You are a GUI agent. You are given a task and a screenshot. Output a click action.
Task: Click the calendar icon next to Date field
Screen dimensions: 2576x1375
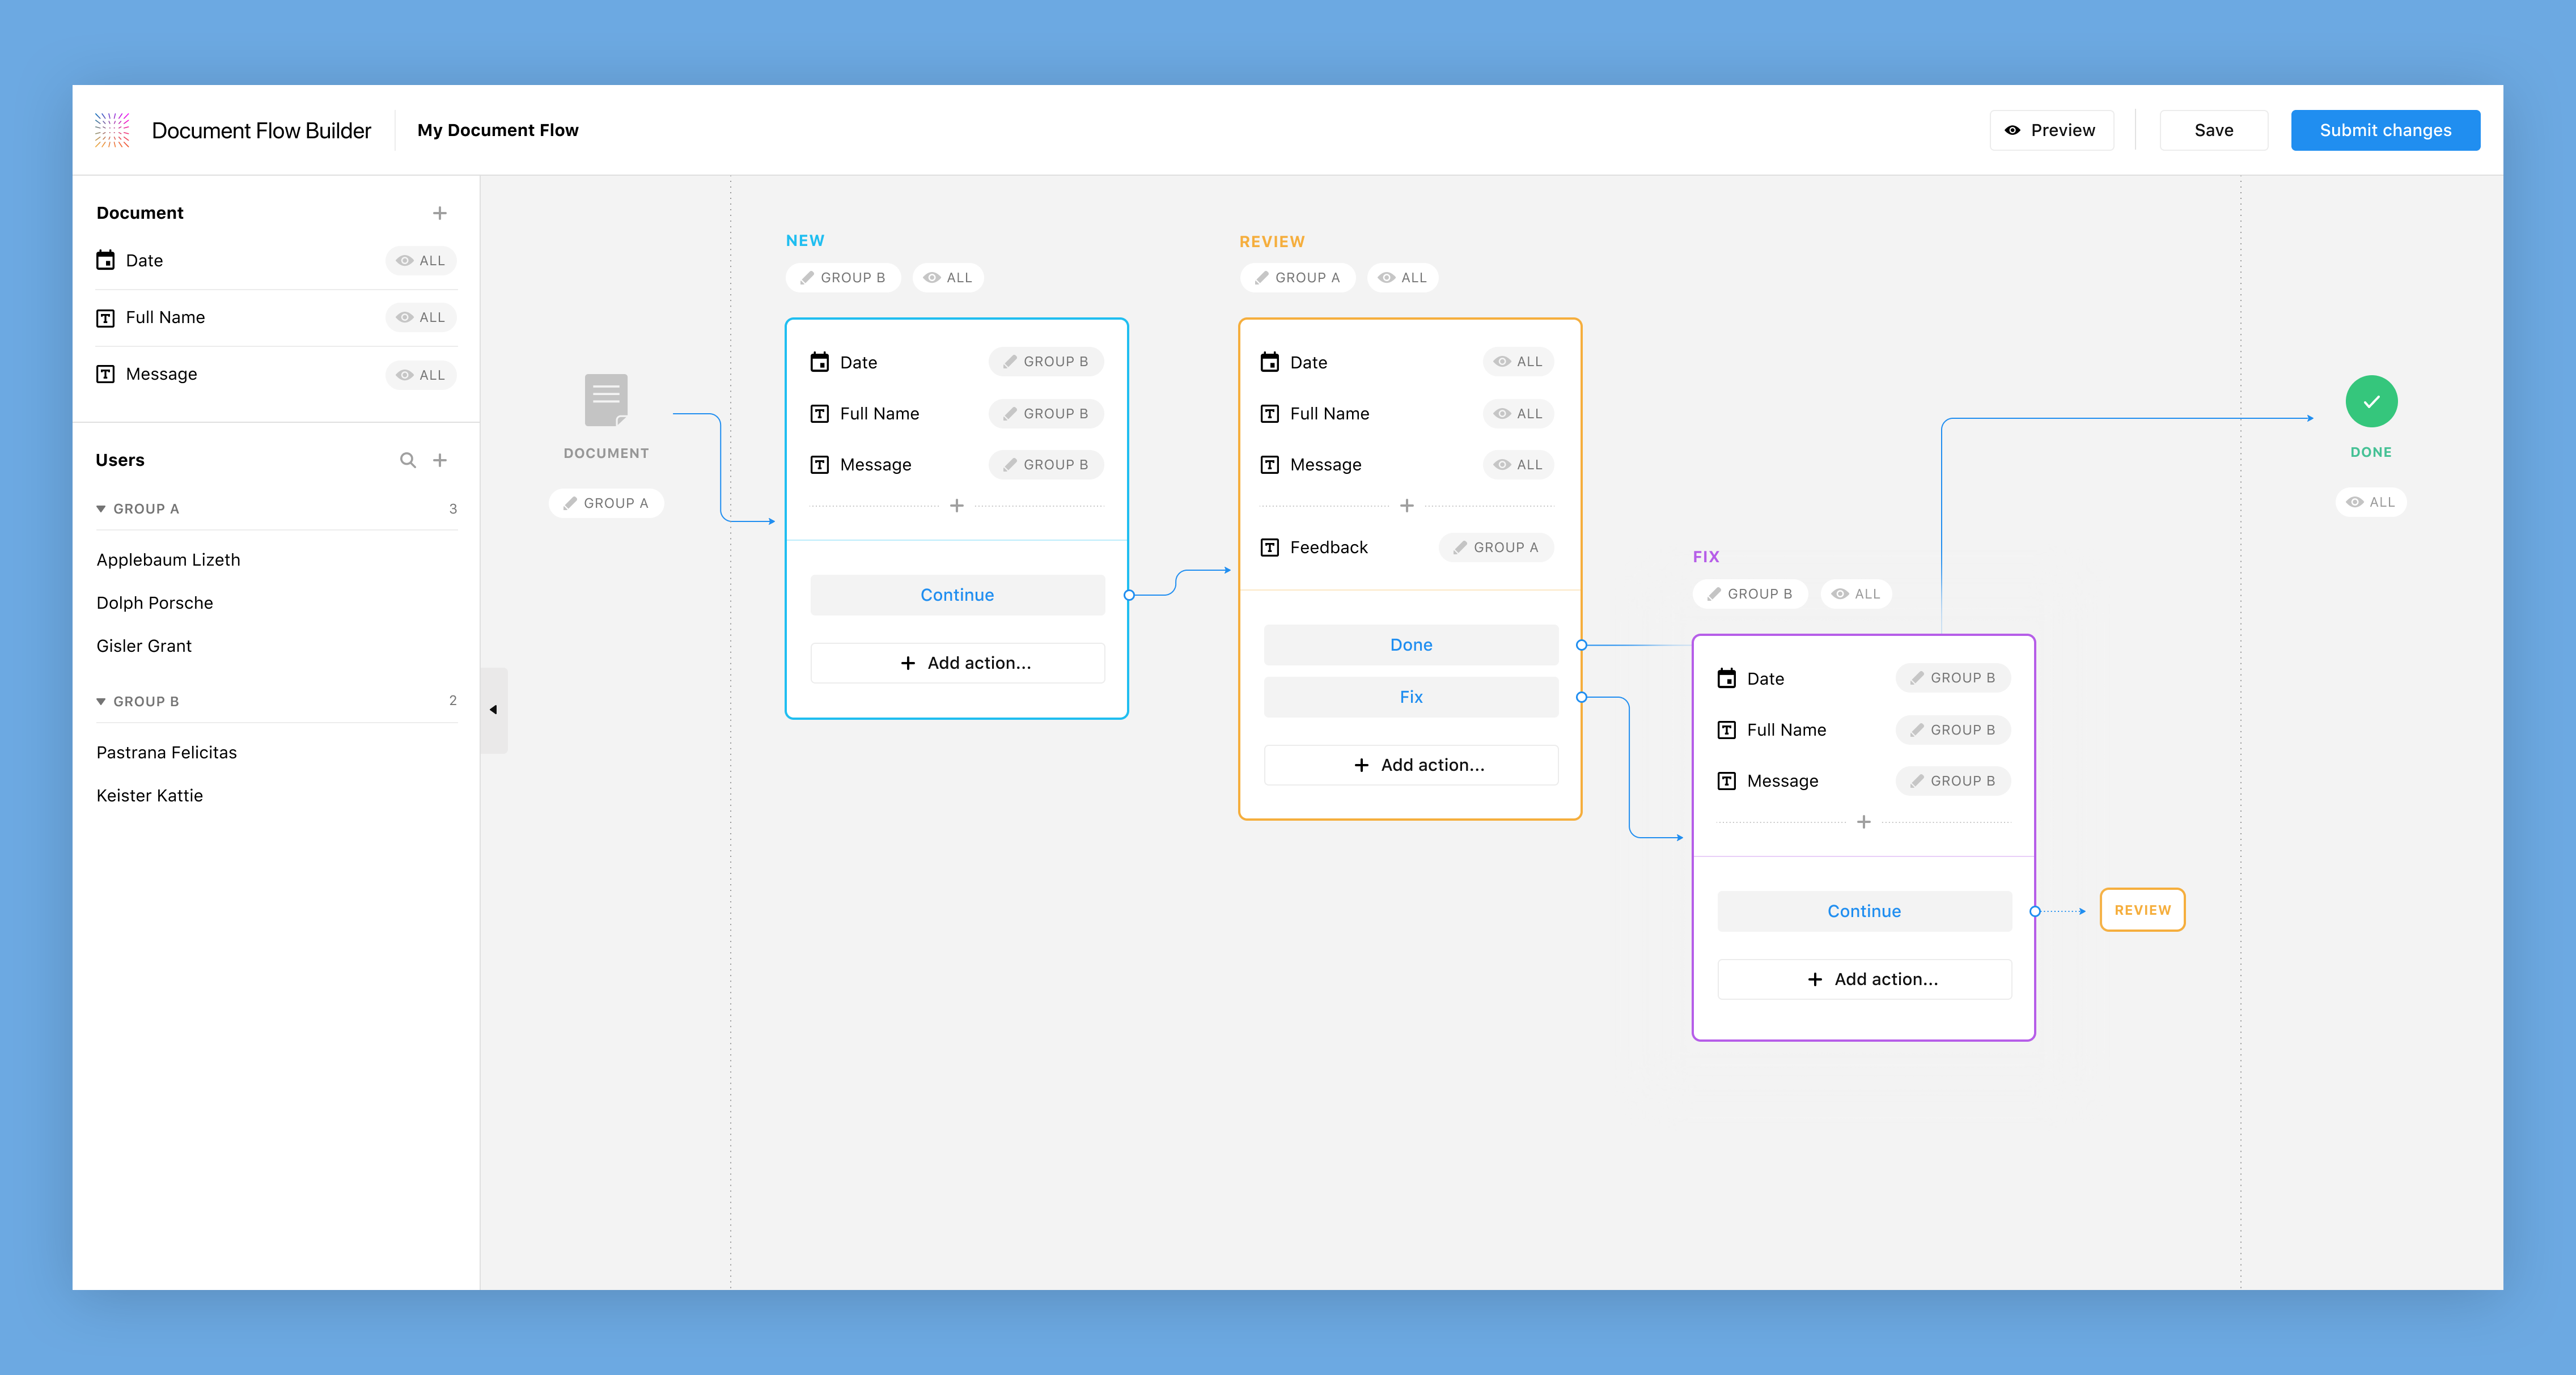pyautogui.click(x=107, y=260)
